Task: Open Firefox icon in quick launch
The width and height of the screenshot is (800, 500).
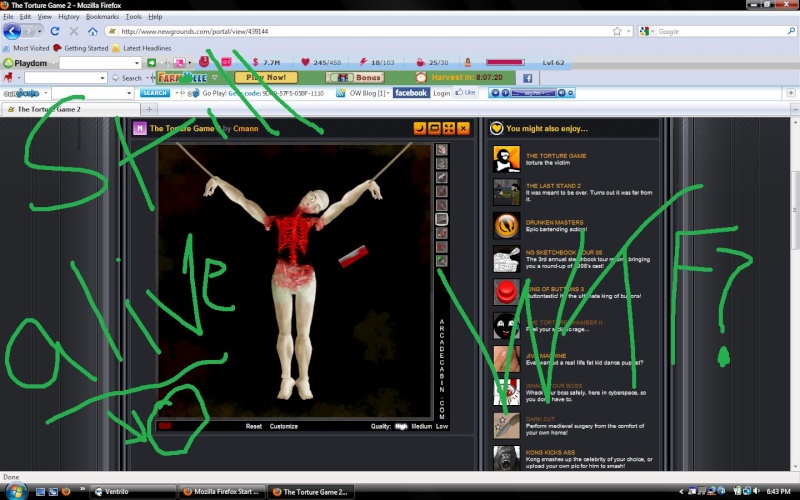Action: [66, 492]
